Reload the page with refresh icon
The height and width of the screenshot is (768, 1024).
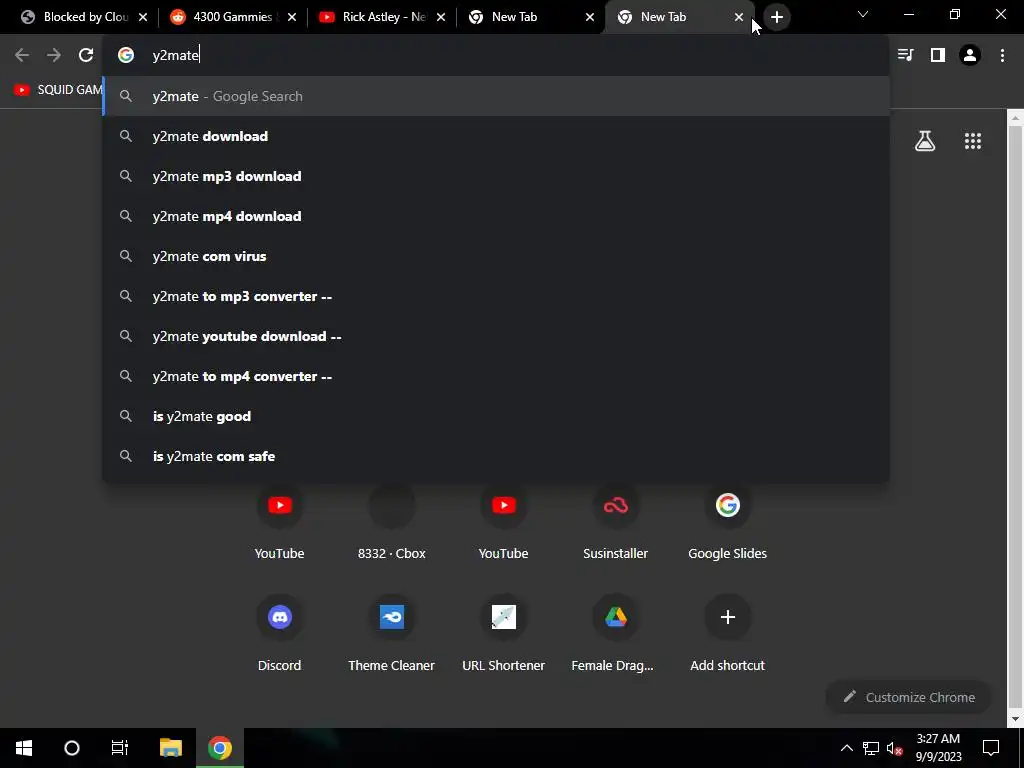[86, 56]
